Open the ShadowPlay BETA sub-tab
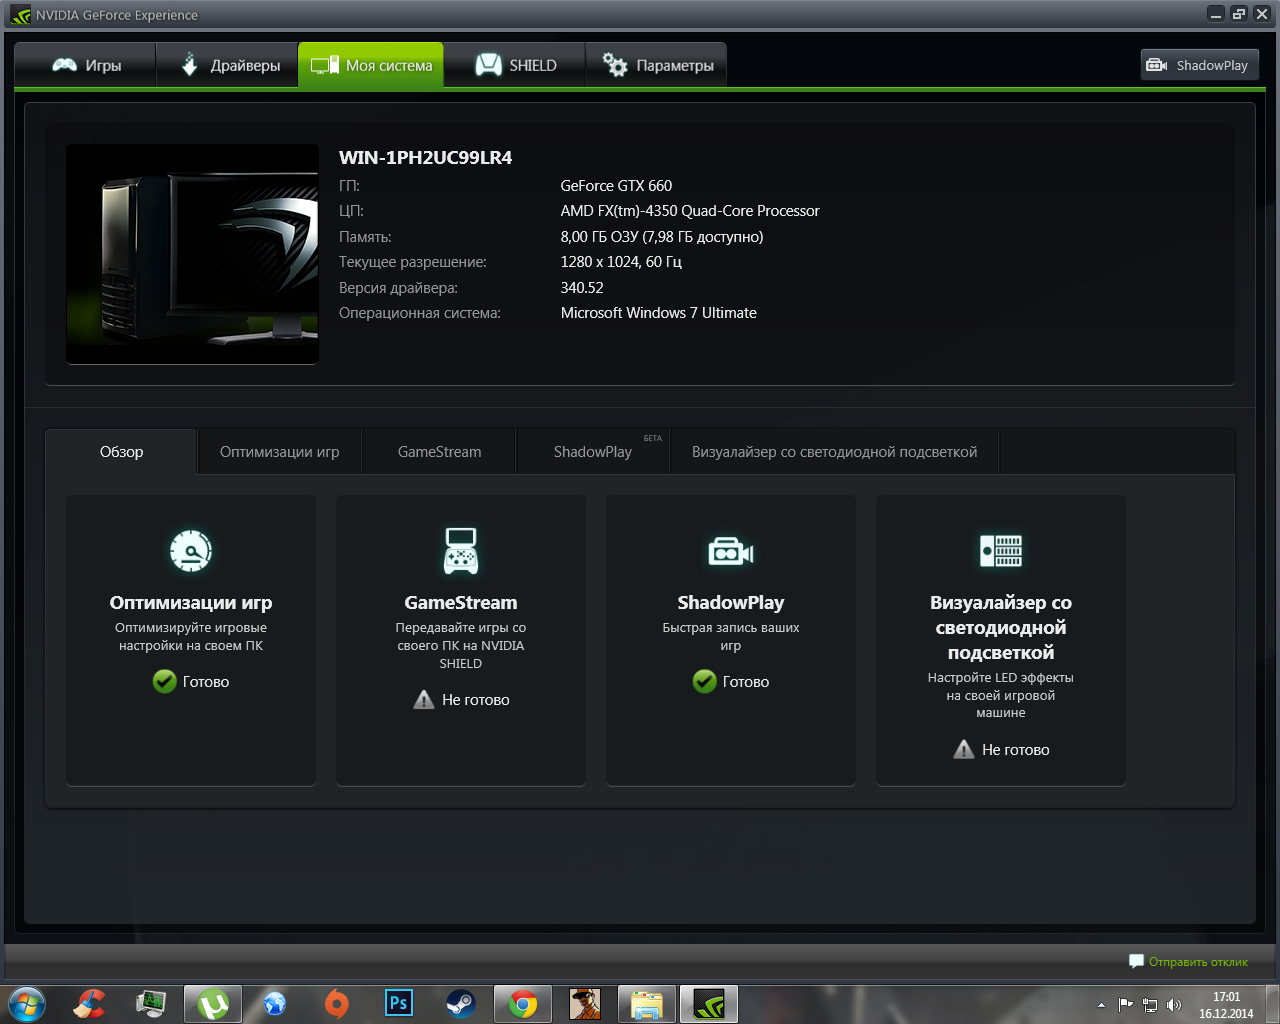 (x=593, y=452)
